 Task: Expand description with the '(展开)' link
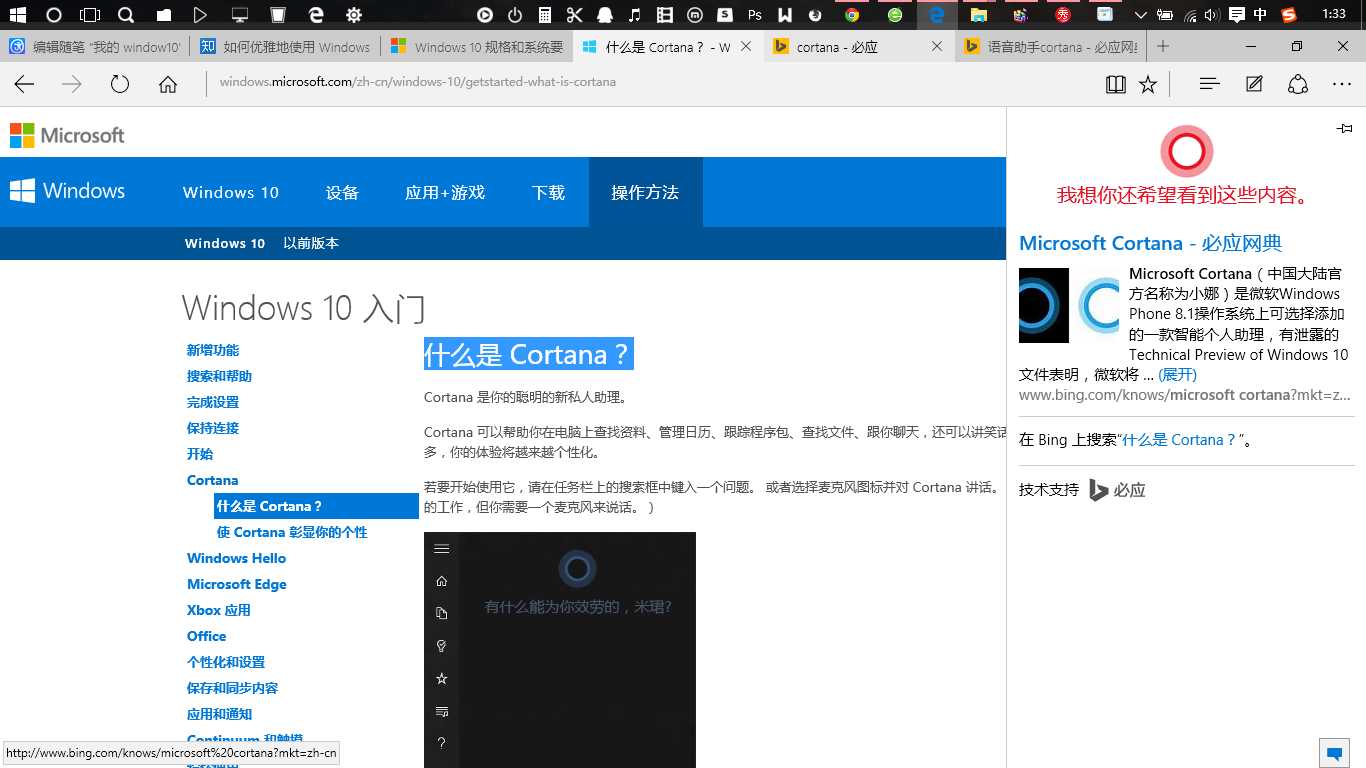tap(1178, 374)
